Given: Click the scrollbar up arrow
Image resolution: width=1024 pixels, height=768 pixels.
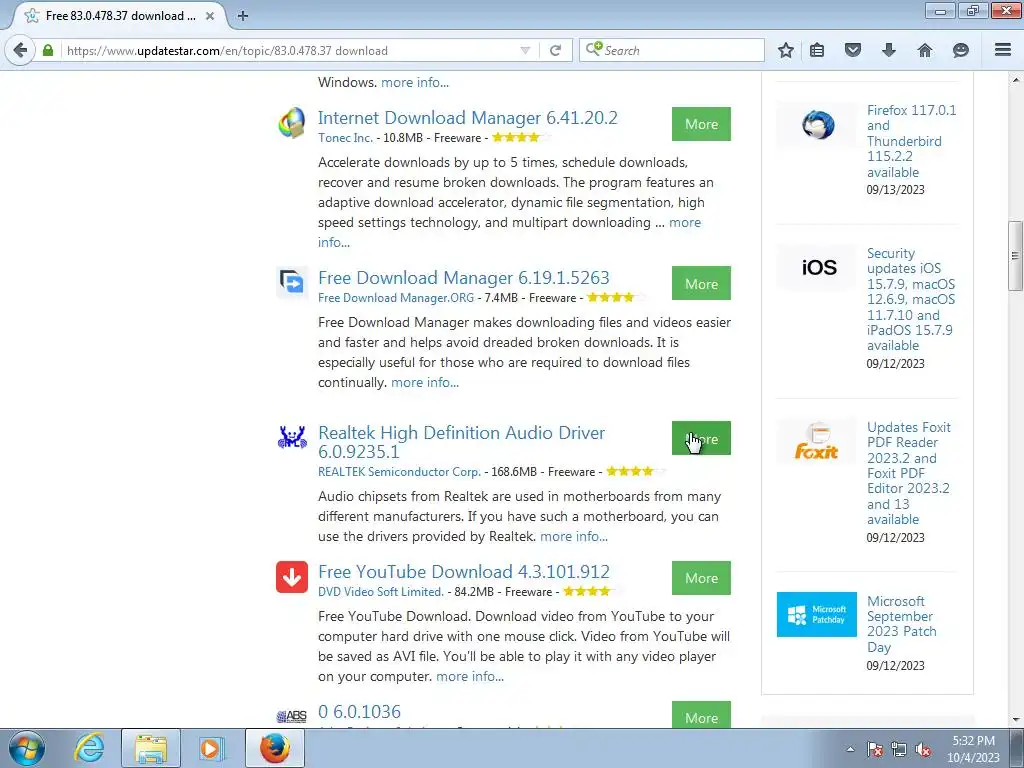Looking at the screenshot, I should point(1015,80).
